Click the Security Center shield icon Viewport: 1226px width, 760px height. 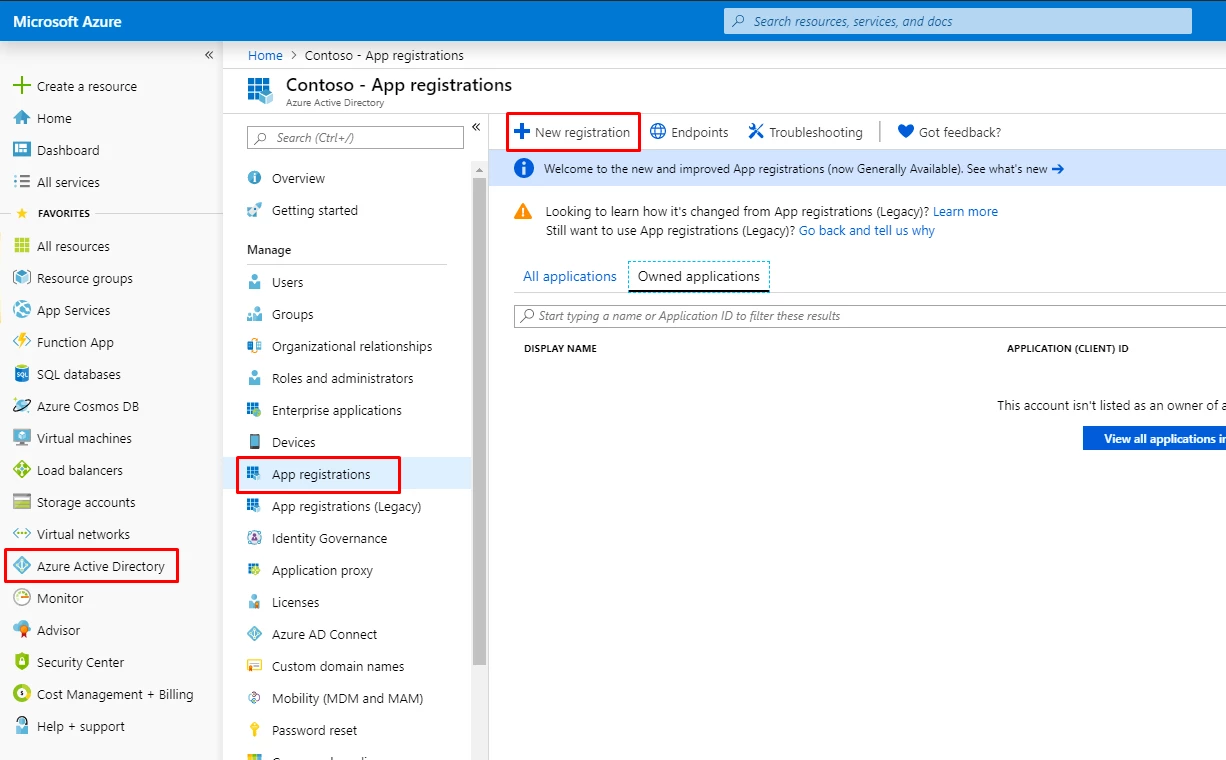[21, 662]
